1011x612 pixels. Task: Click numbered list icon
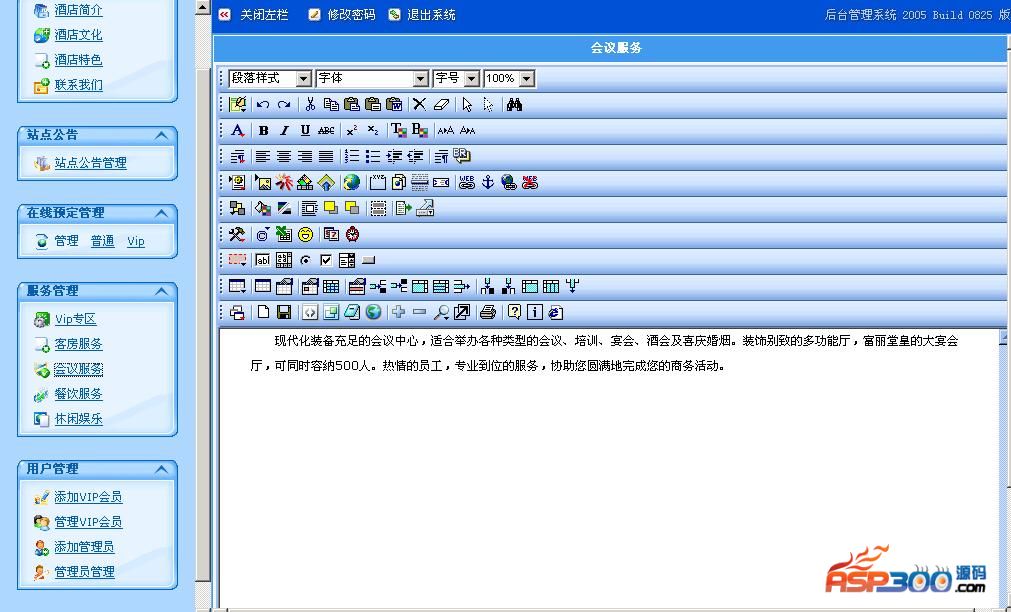(x=351, y=156)
